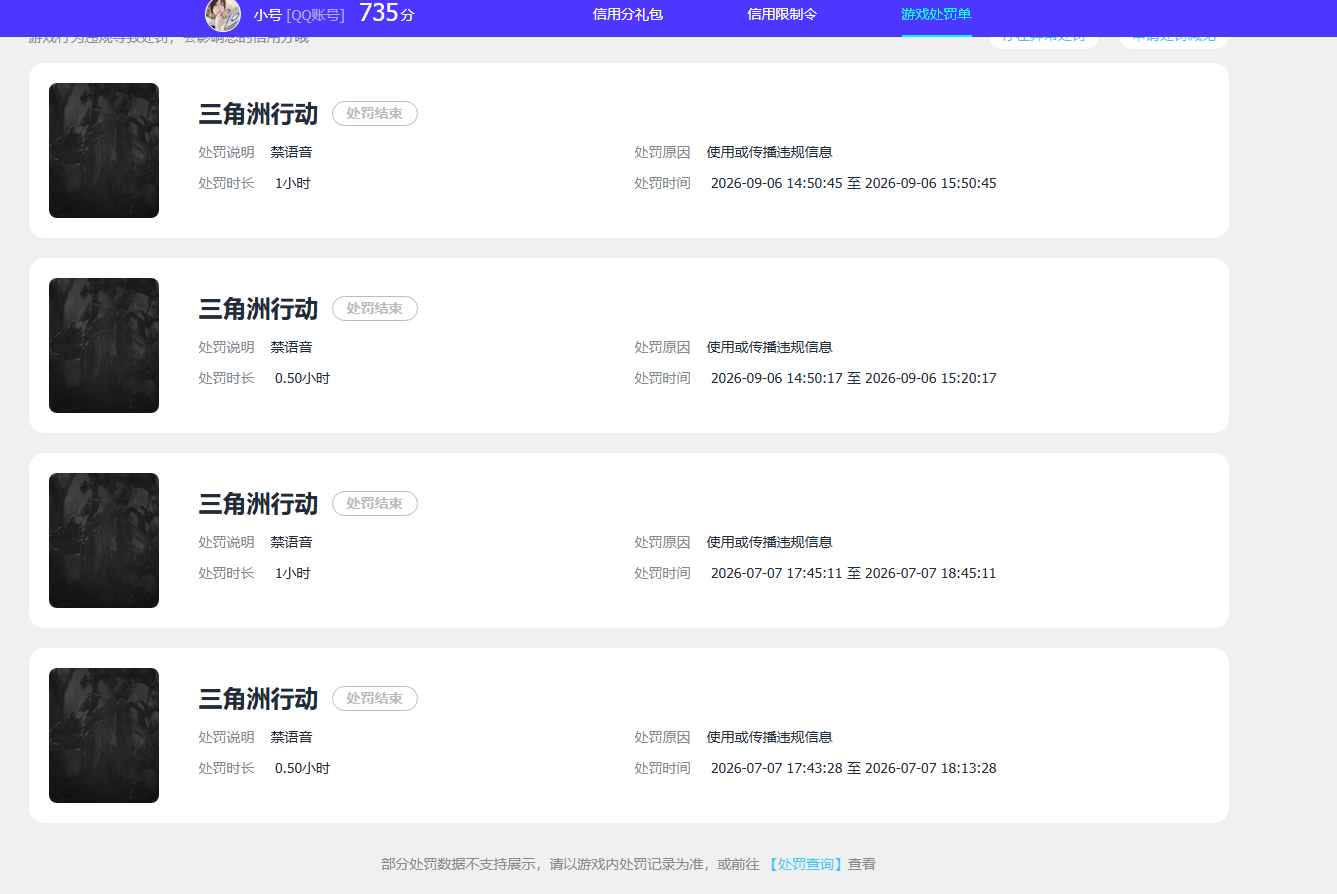This screenshot has height=894, width=1337.
Task: Click the 小号 [QQ账号] account name
Action: (299, 15)
